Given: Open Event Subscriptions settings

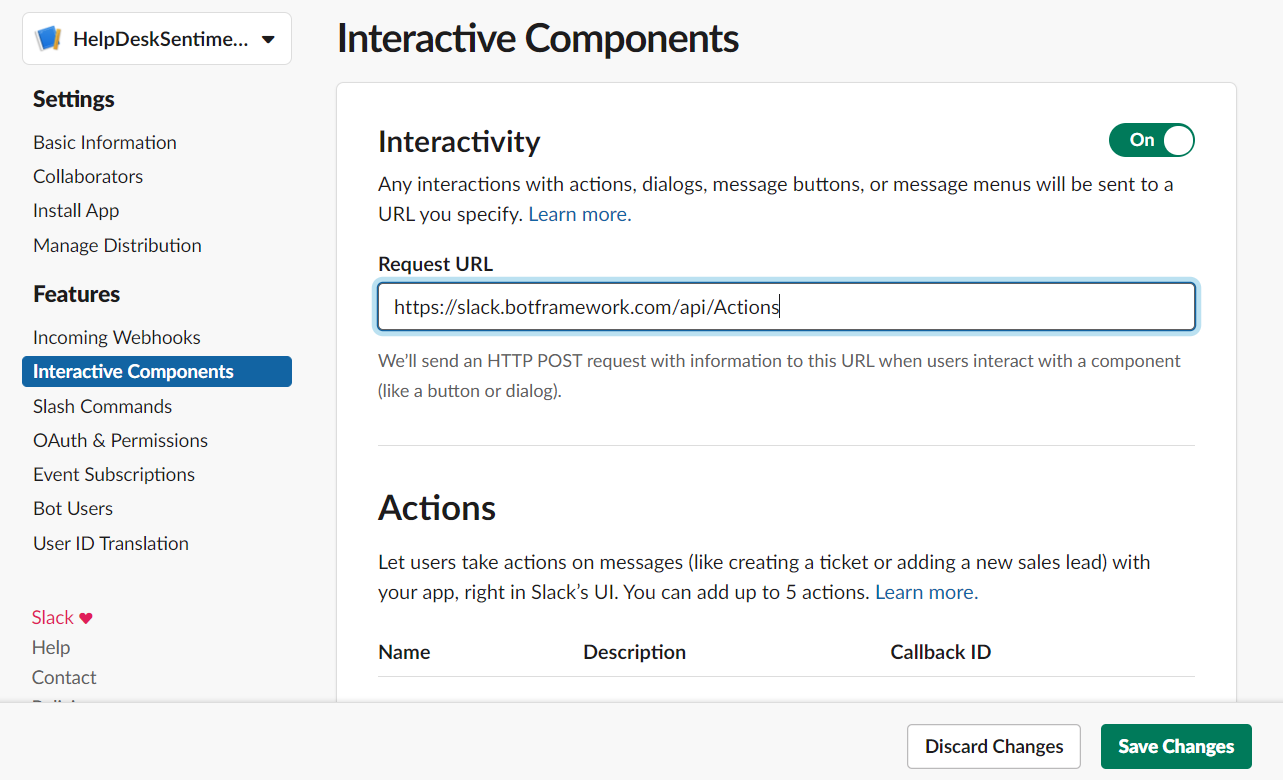Looking at the screenshot, I should click(114, 474).
